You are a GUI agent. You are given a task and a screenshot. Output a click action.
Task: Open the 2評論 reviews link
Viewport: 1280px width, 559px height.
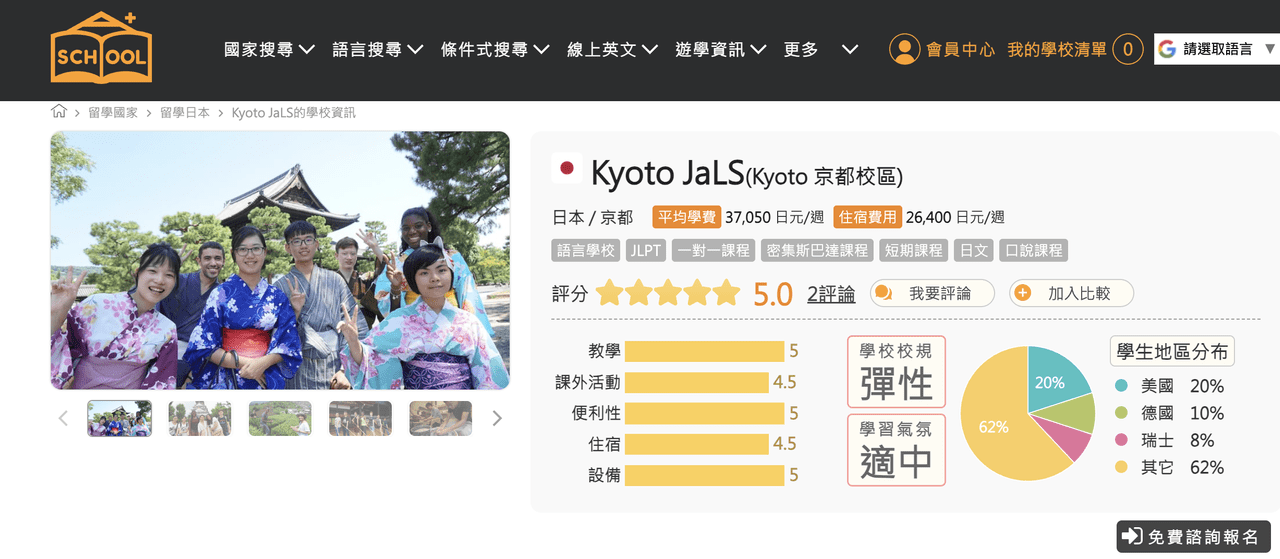click(831, 294)
